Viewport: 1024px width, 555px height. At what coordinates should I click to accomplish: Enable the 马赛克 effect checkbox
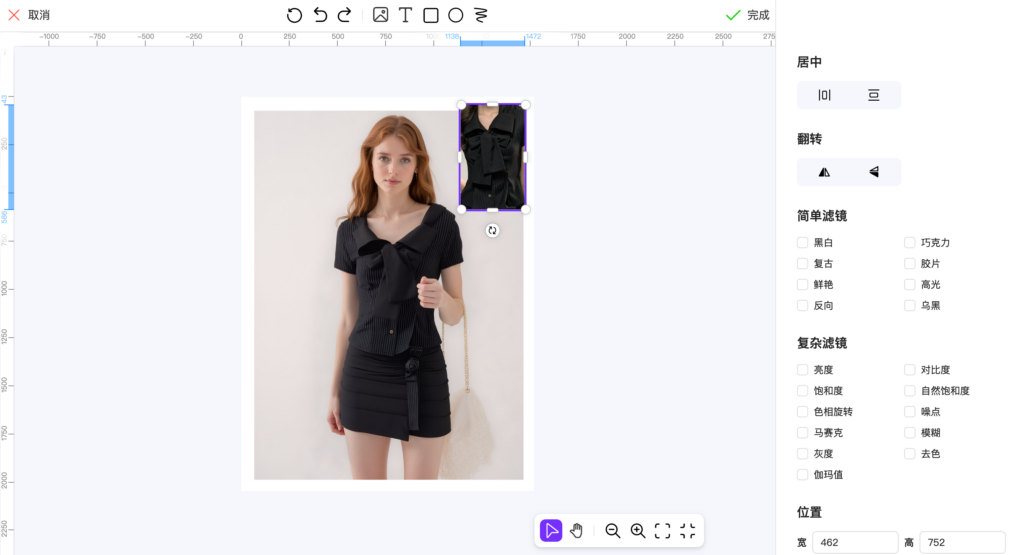803,433
